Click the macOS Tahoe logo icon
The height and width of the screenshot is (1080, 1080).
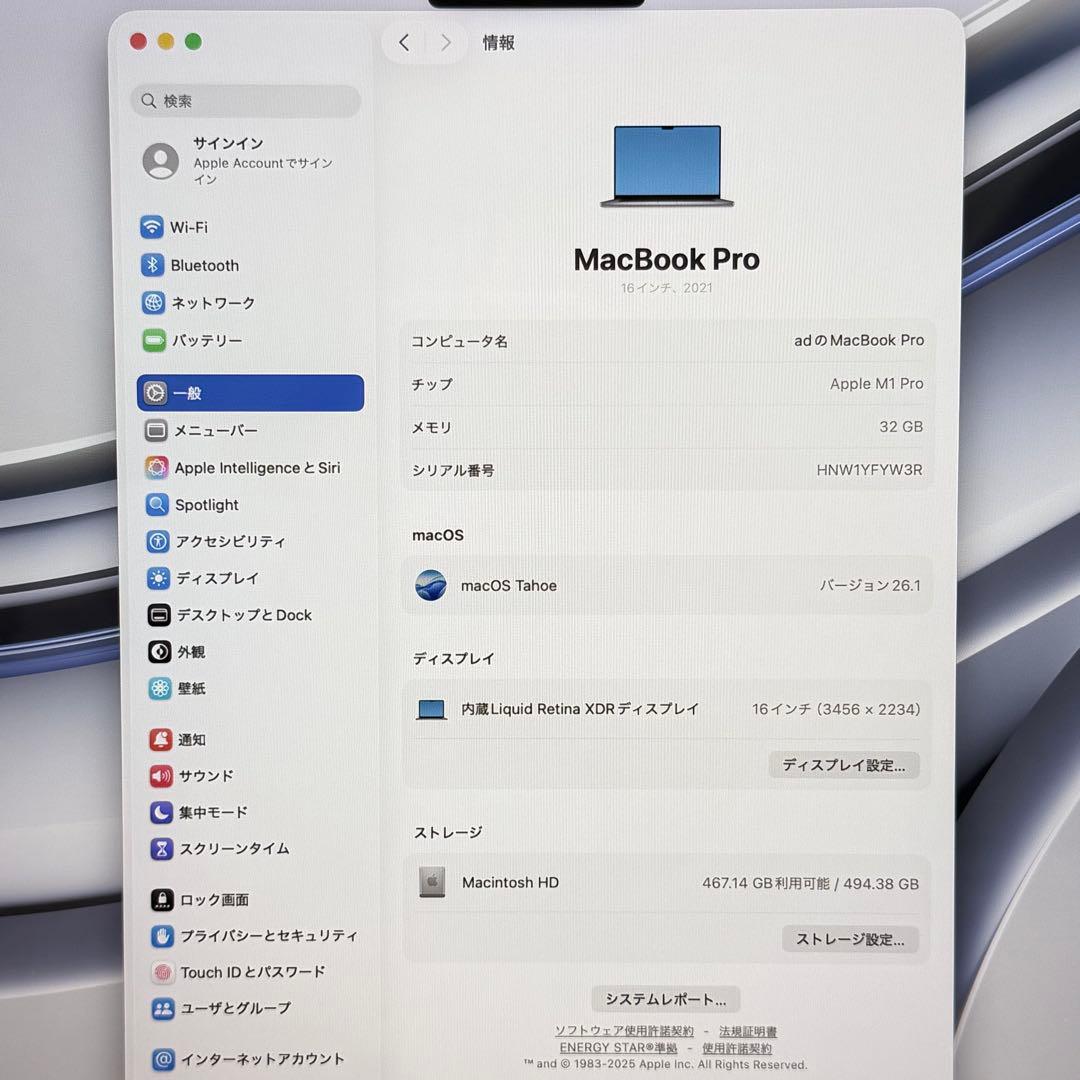[x=431, y=585]
